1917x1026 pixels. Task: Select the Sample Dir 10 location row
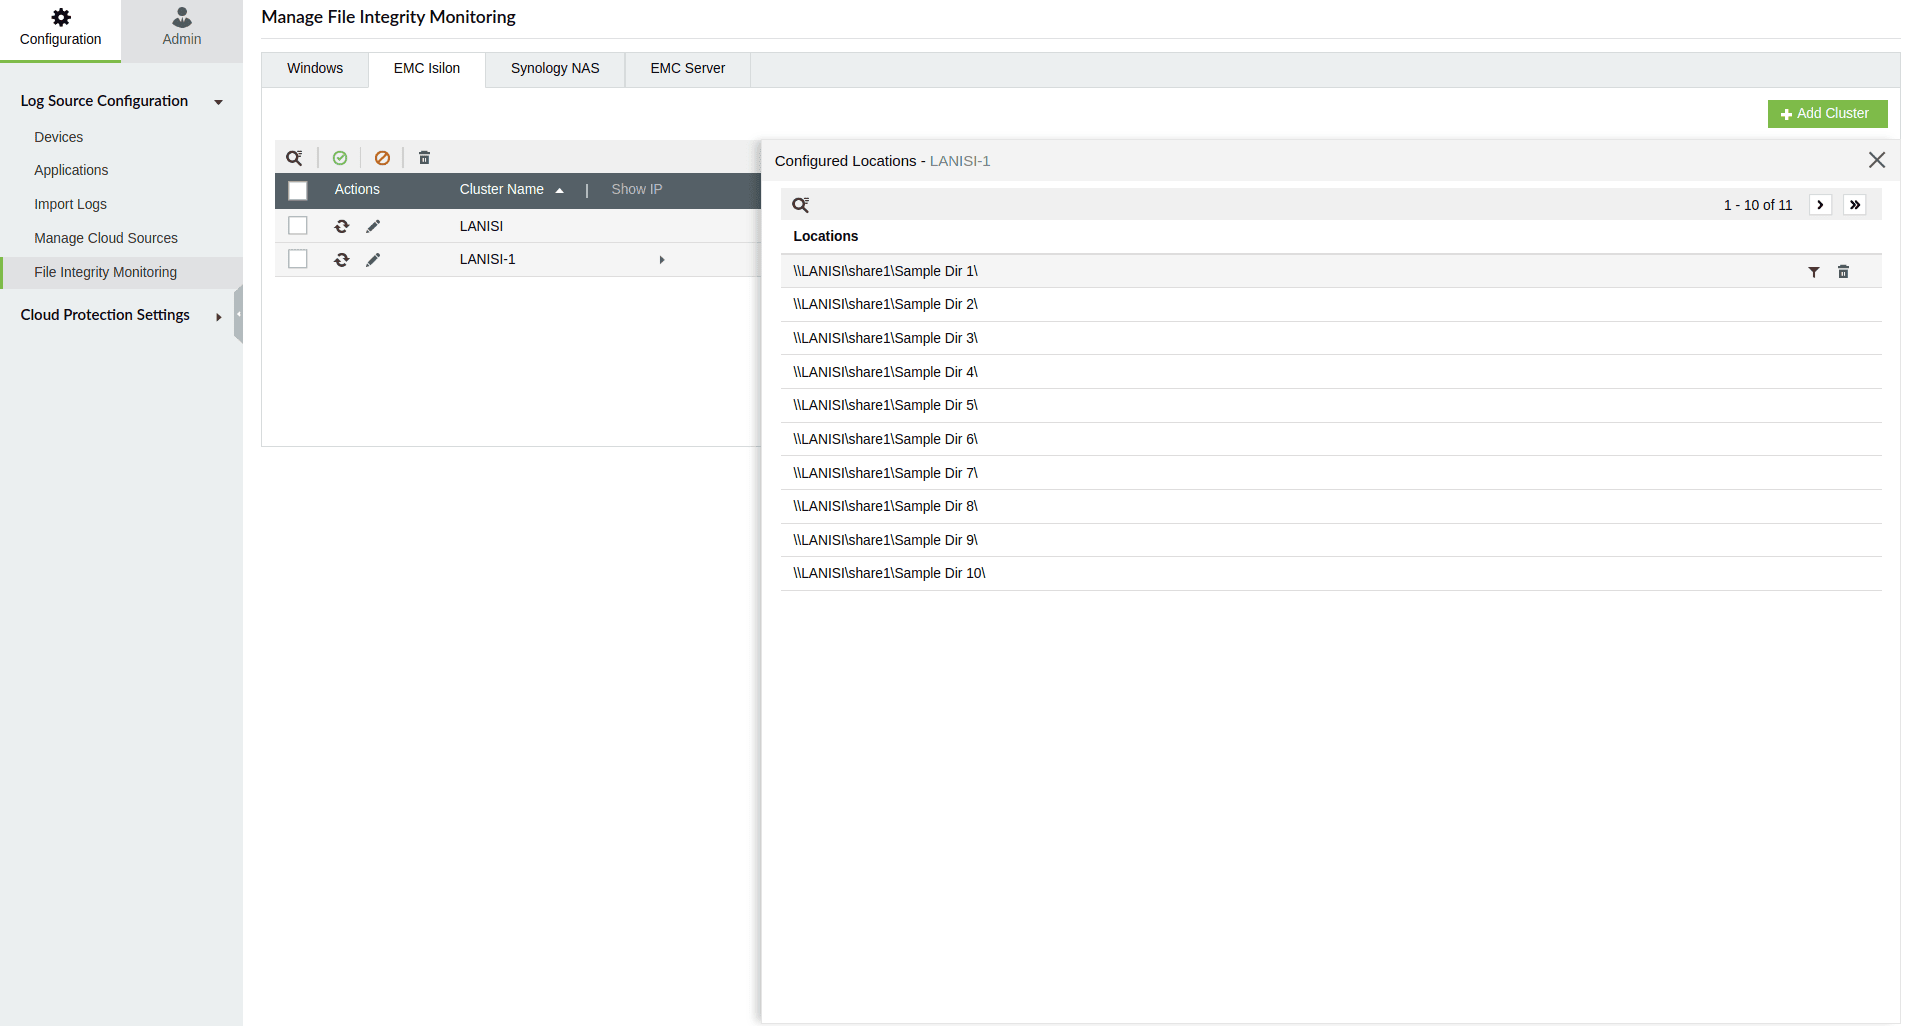point(1331,574)
